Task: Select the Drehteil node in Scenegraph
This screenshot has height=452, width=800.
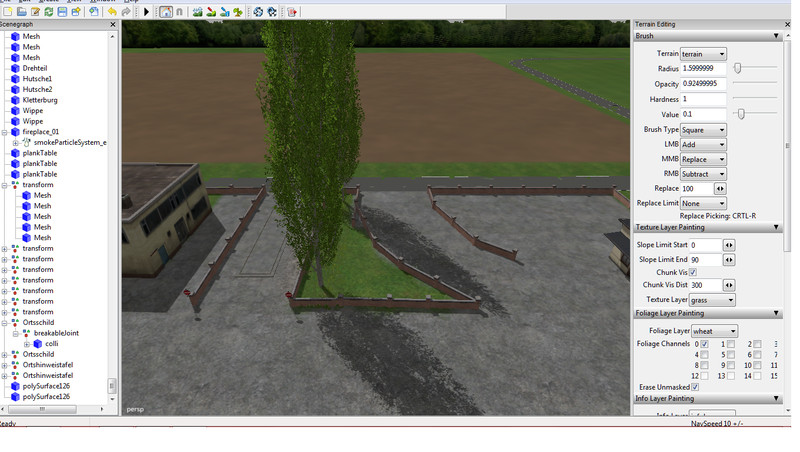Action: pyautogui.click(x=35, y=68)
